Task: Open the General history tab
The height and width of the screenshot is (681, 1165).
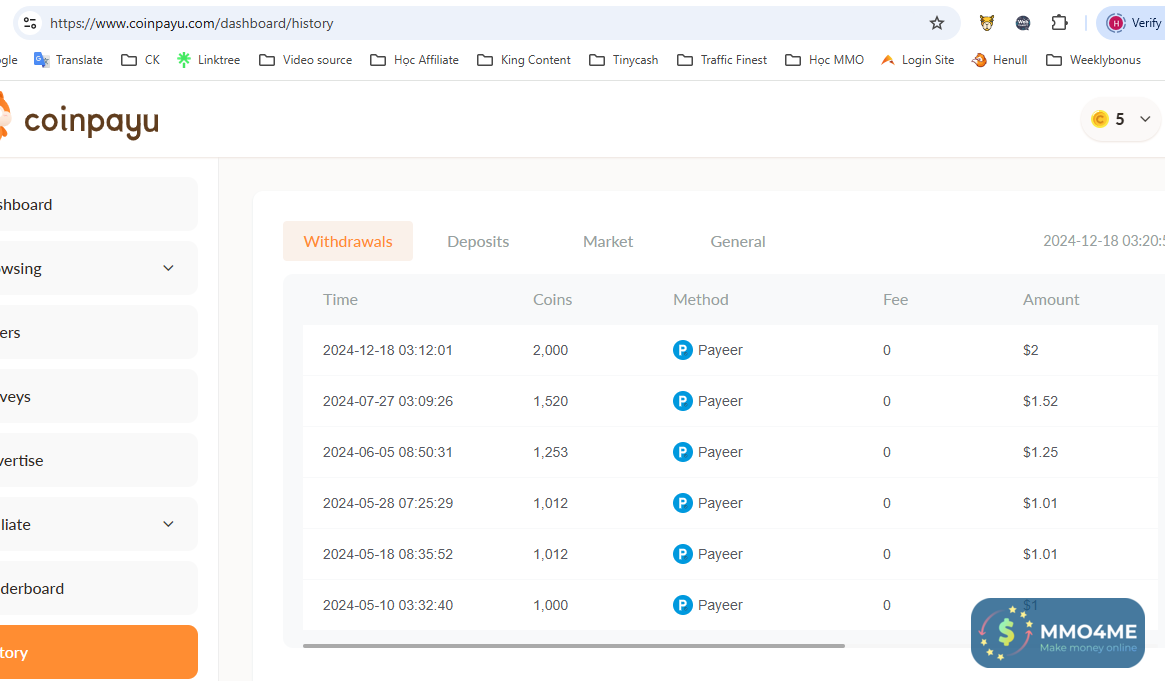Action: 738,241
